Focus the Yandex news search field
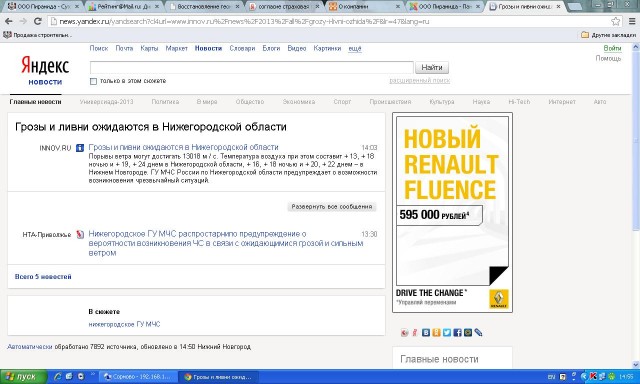This screenshot has height=384, width=640. tap(251, 67)
